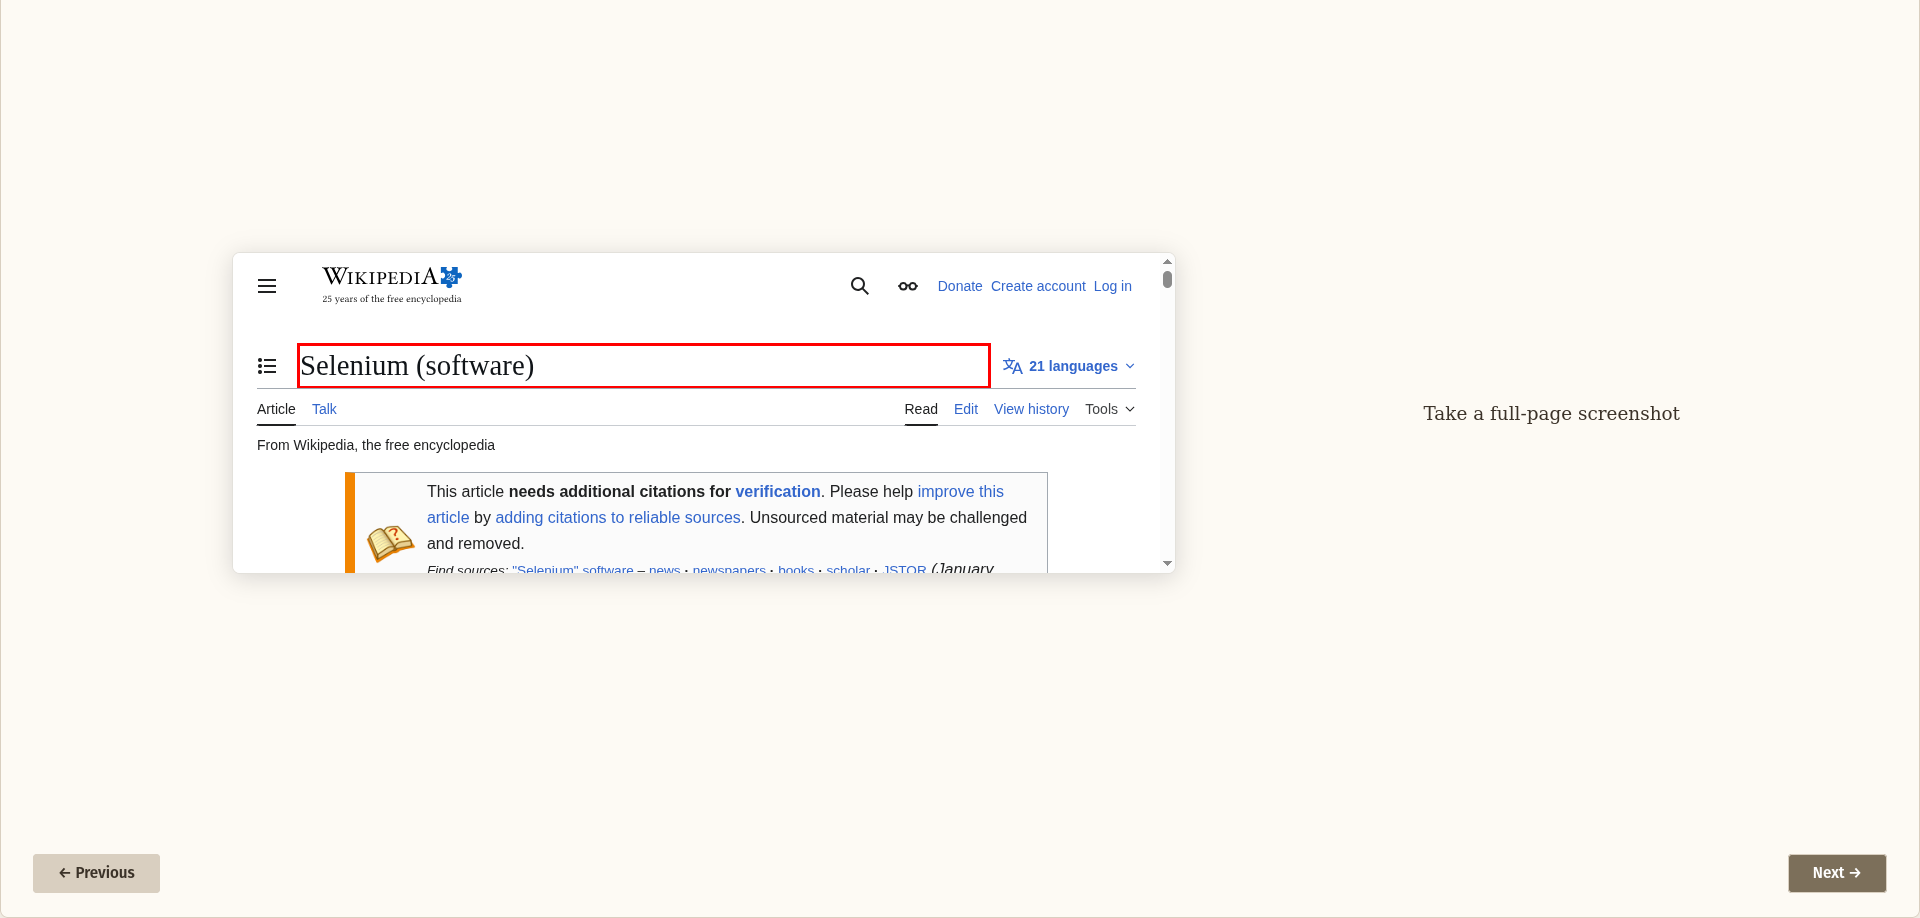Click the Selenium (software) page heading

[x=644, y=366]
